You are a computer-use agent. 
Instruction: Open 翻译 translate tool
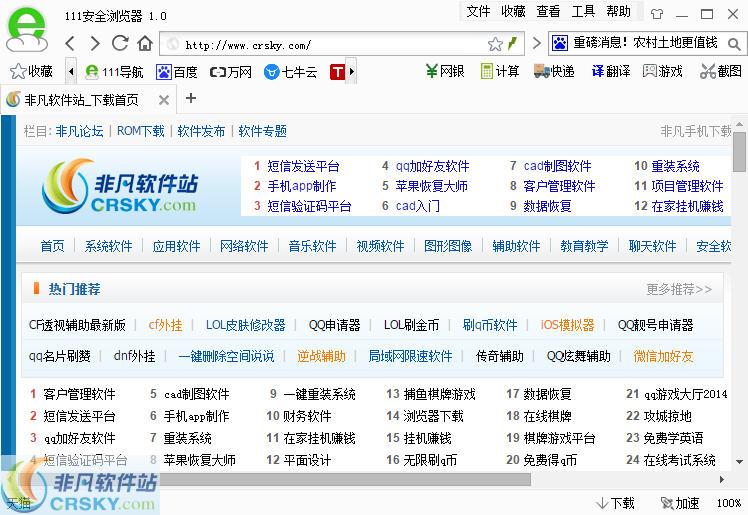tap(611, 72)
